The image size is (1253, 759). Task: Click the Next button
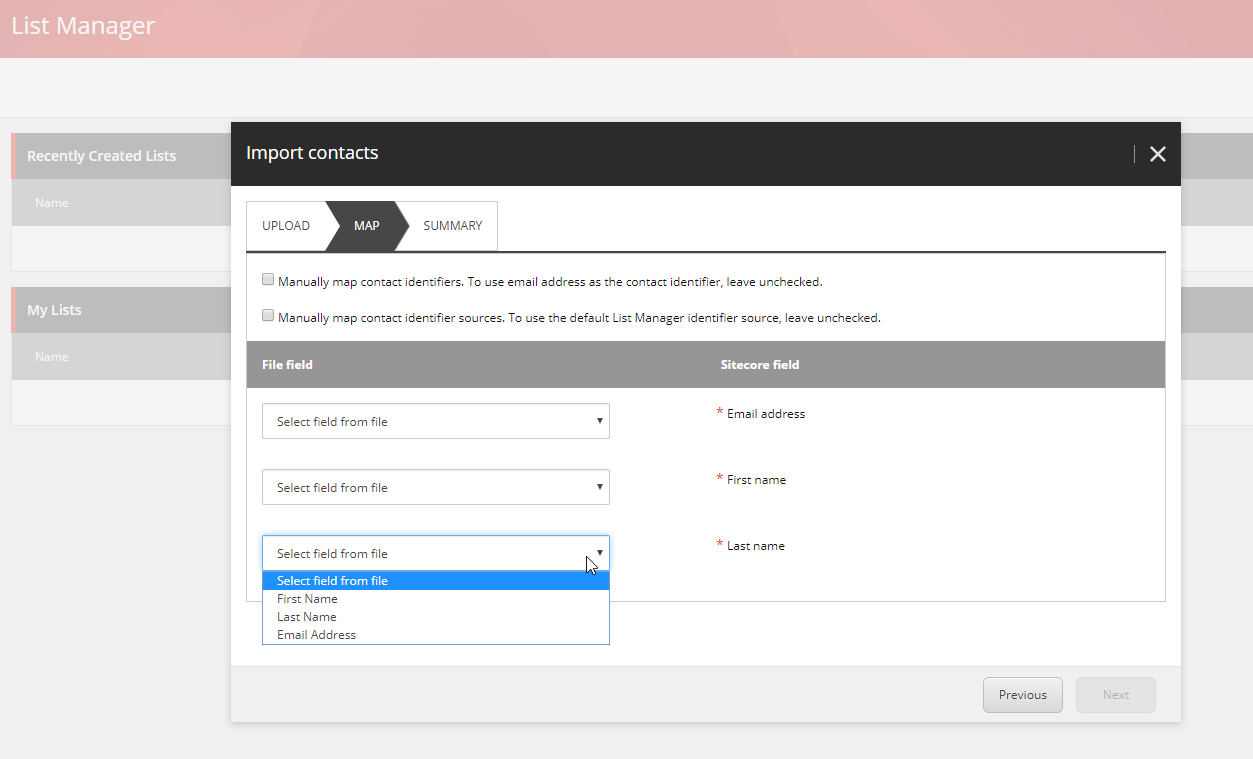pyautogui.click(x=1116, y=695)
